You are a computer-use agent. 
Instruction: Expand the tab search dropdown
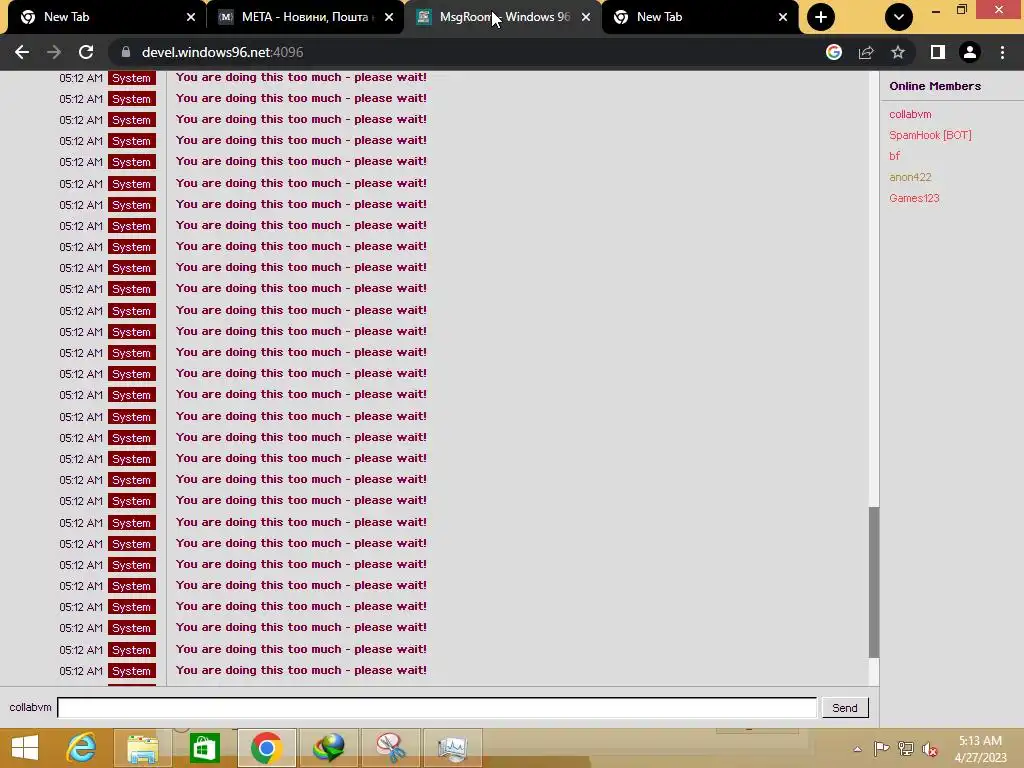pos(899,17)
